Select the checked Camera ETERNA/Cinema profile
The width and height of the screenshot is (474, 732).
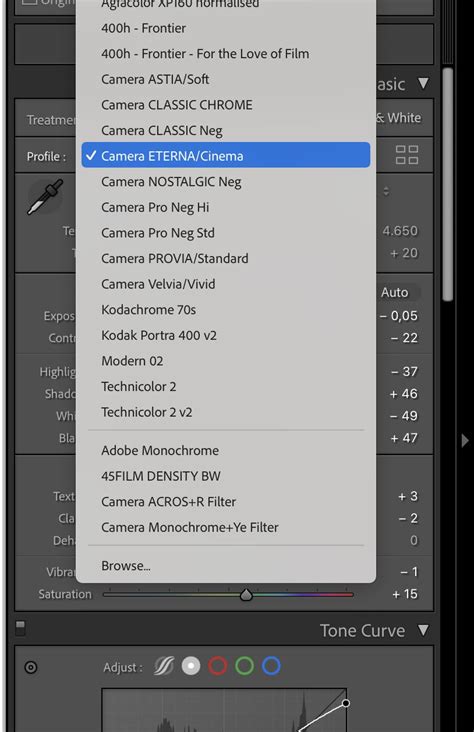(226, 155)
